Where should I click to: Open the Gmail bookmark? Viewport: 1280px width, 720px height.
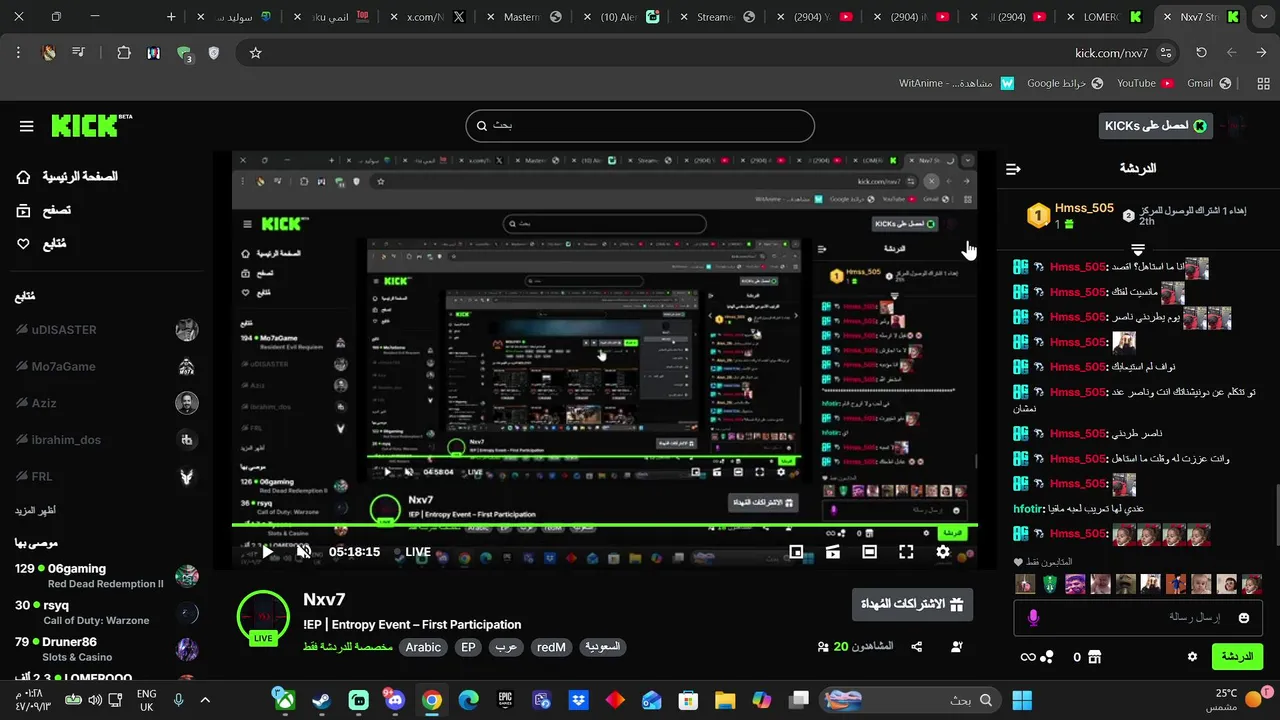1208,83
